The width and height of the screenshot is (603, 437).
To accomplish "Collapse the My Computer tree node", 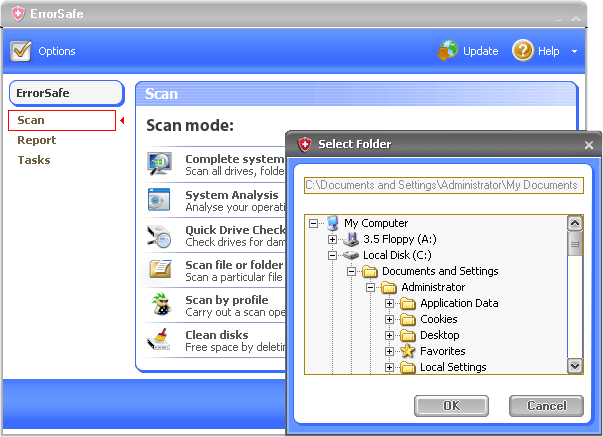I will (314, 223).
